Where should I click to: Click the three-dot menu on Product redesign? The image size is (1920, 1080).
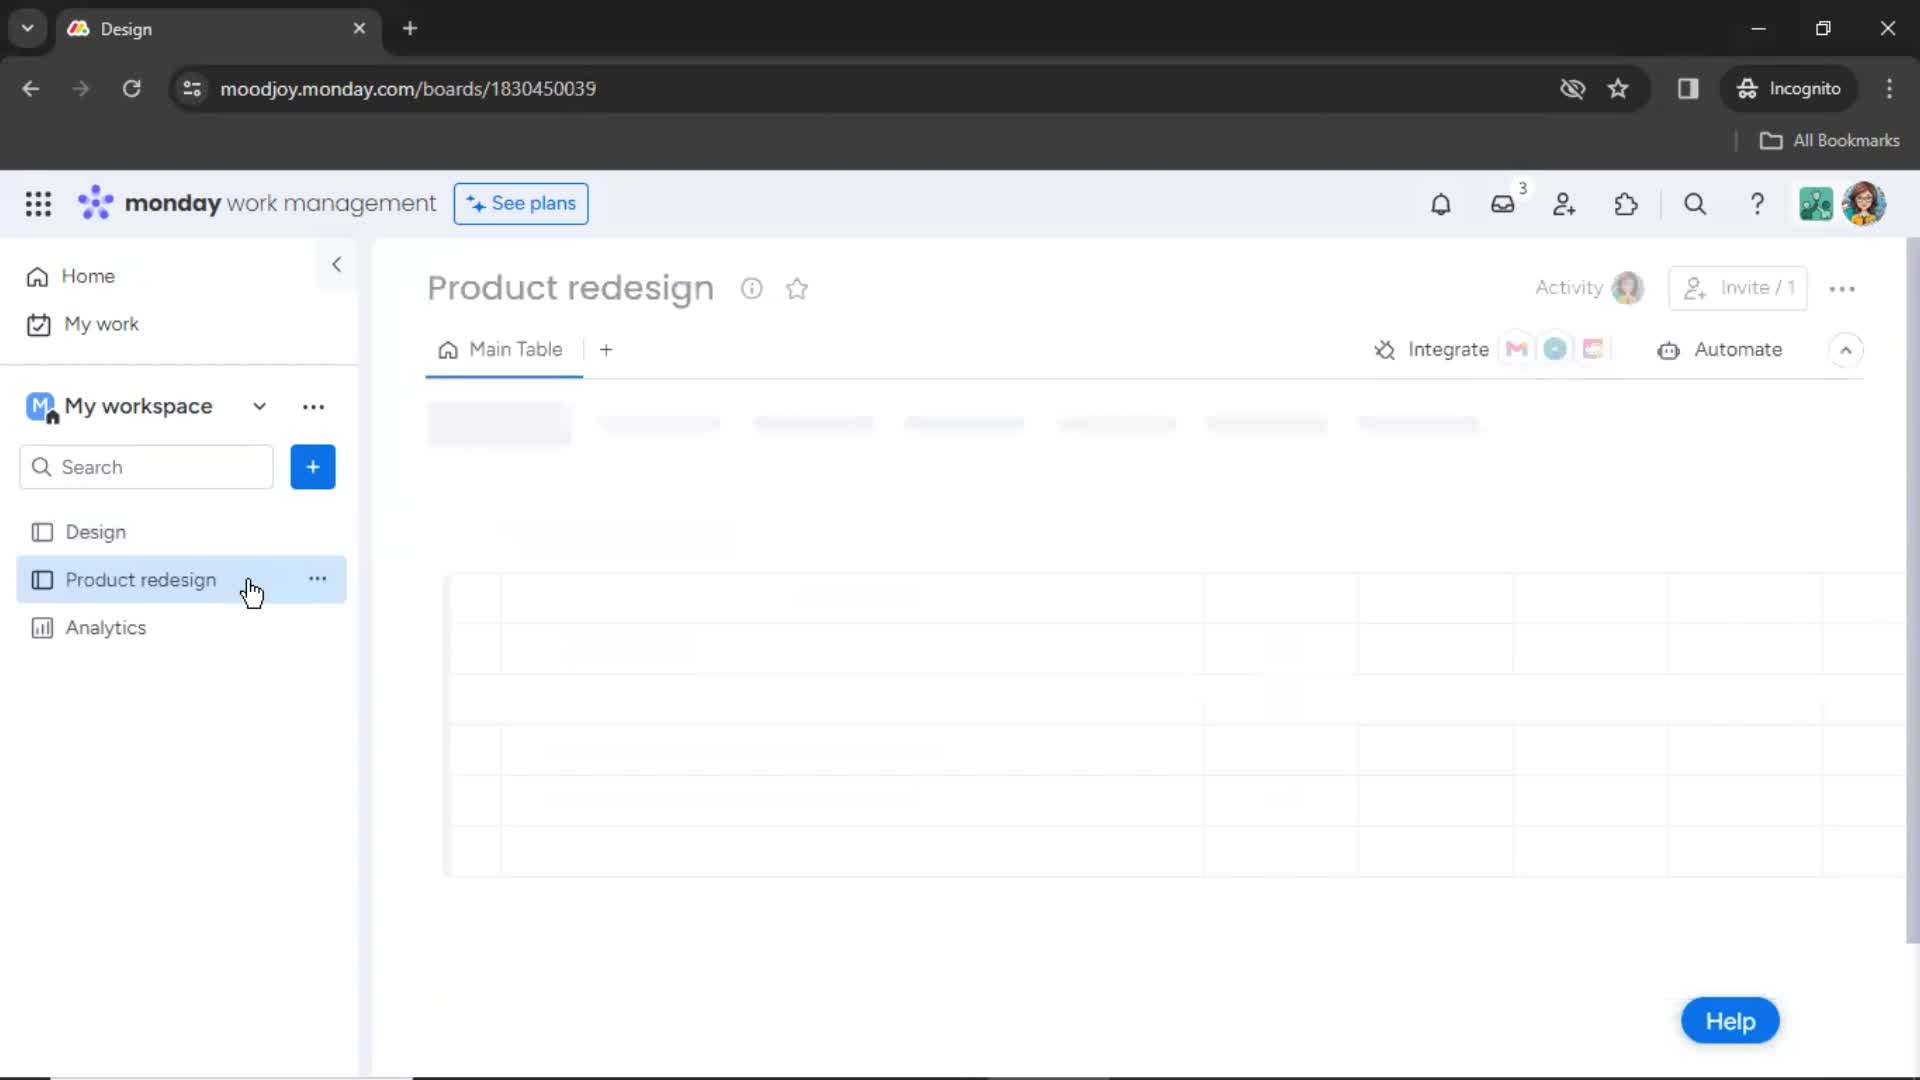pyautogui.click(x=316, y=579)
